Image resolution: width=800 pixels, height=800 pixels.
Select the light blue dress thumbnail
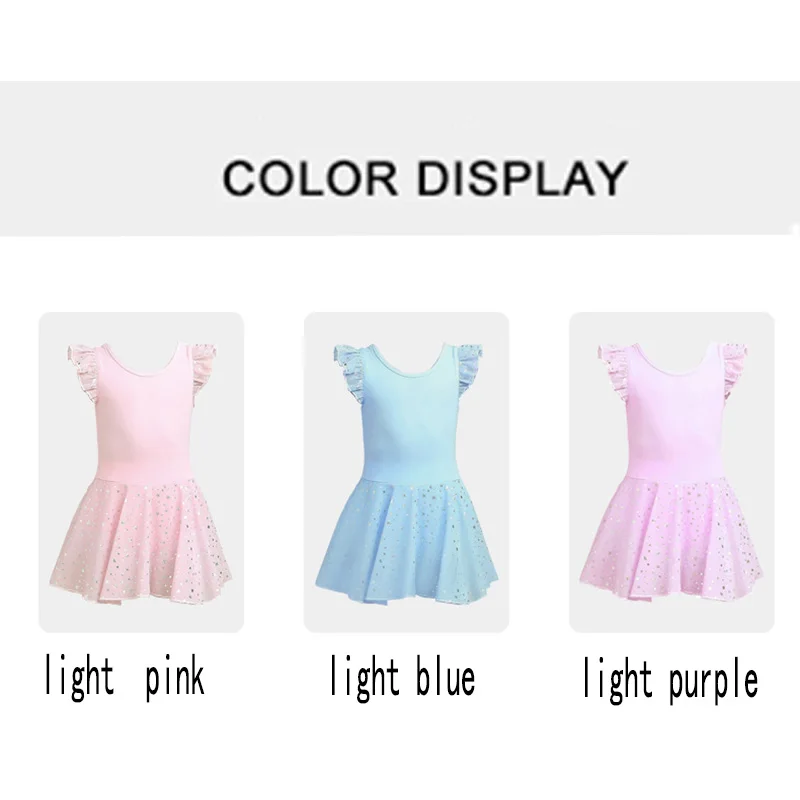click(406, 472)
